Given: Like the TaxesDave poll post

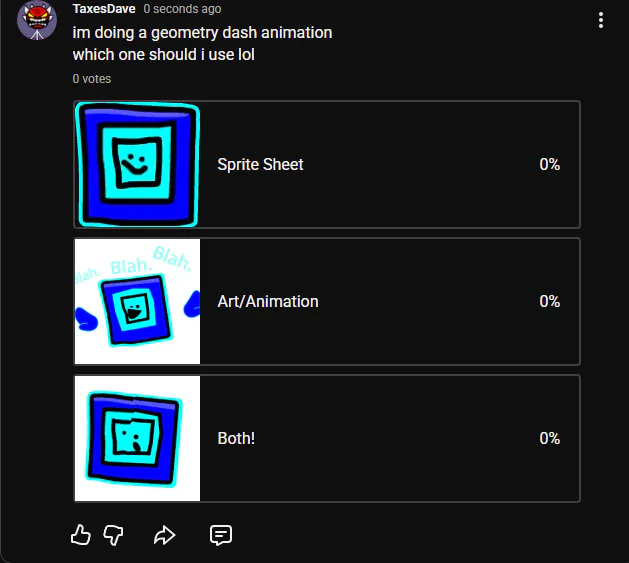Looking at the screenshot, I should tap(81, 535).
